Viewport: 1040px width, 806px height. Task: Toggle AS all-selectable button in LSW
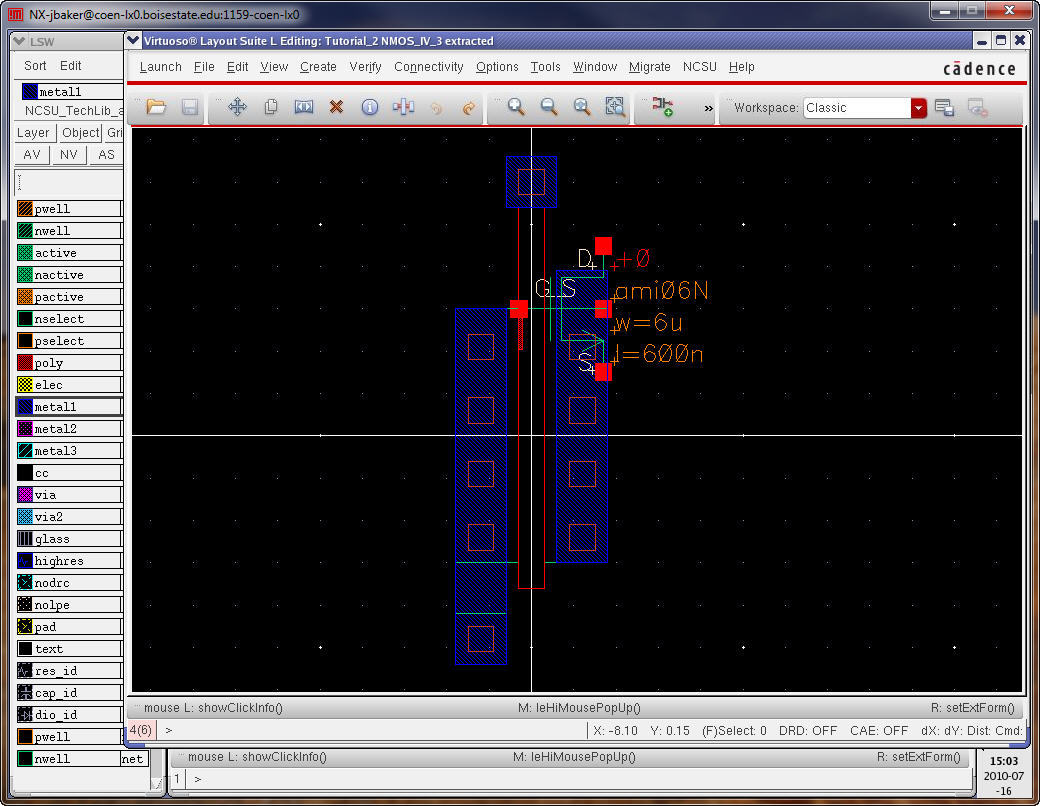105,155
